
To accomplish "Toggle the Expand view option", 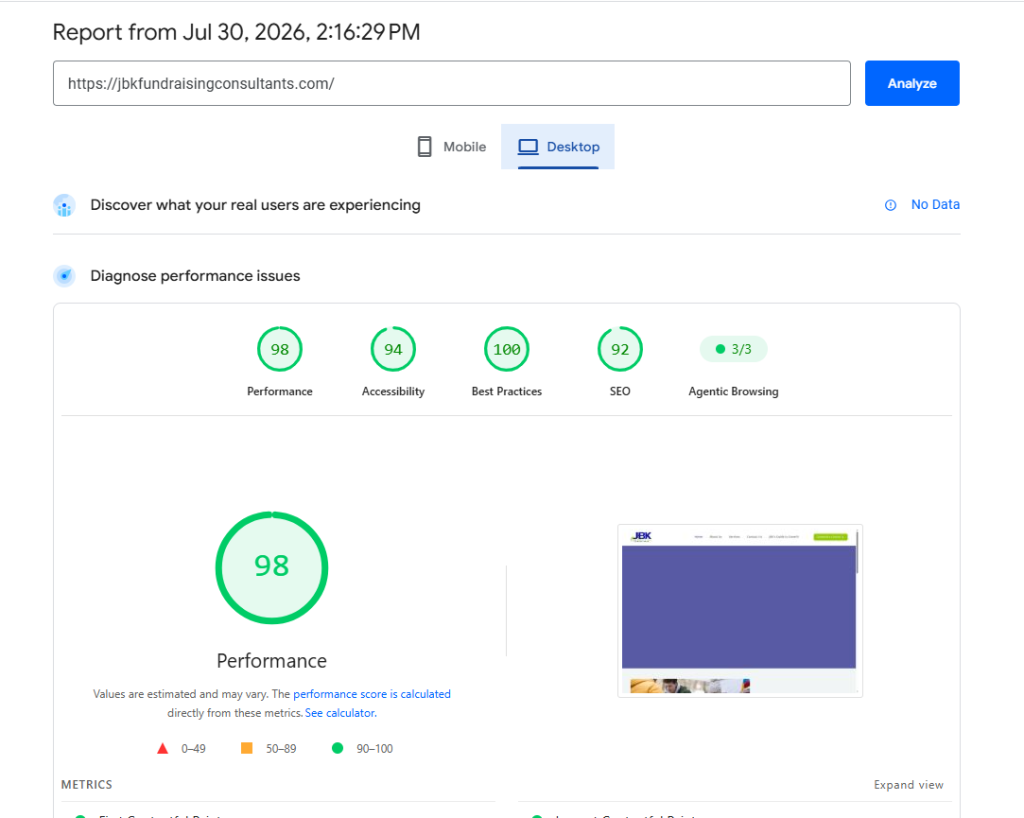I will pos(908,785).
